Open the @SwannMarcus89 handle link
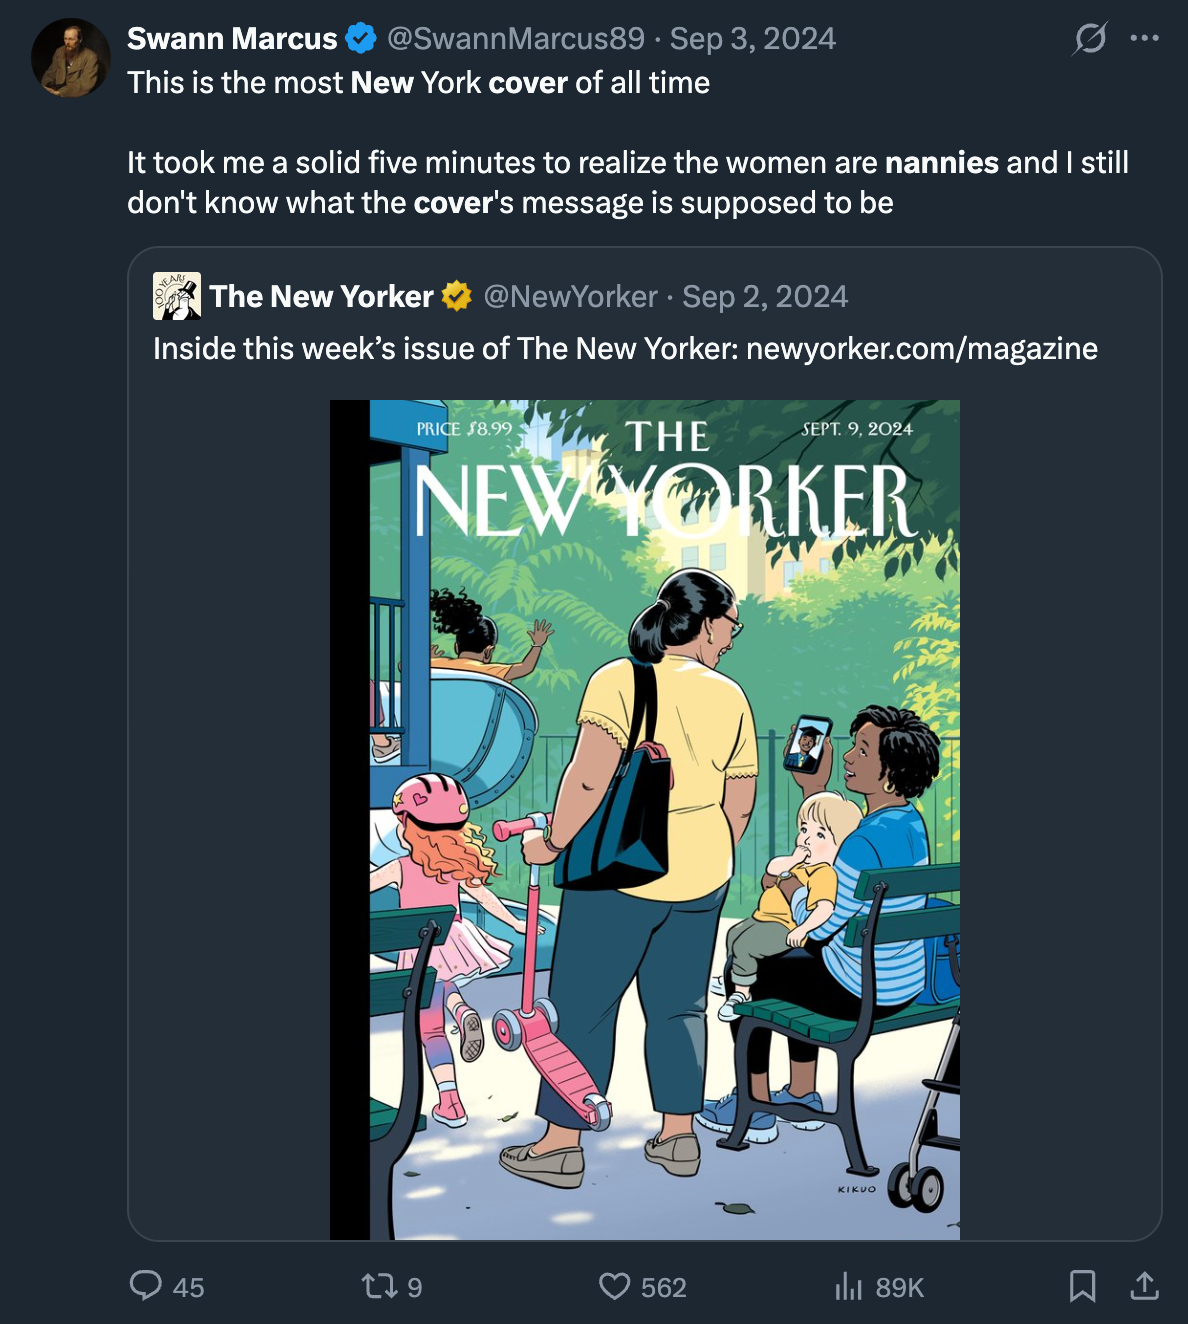This screenshot has height=1324, width=1188. pos(515,39)
